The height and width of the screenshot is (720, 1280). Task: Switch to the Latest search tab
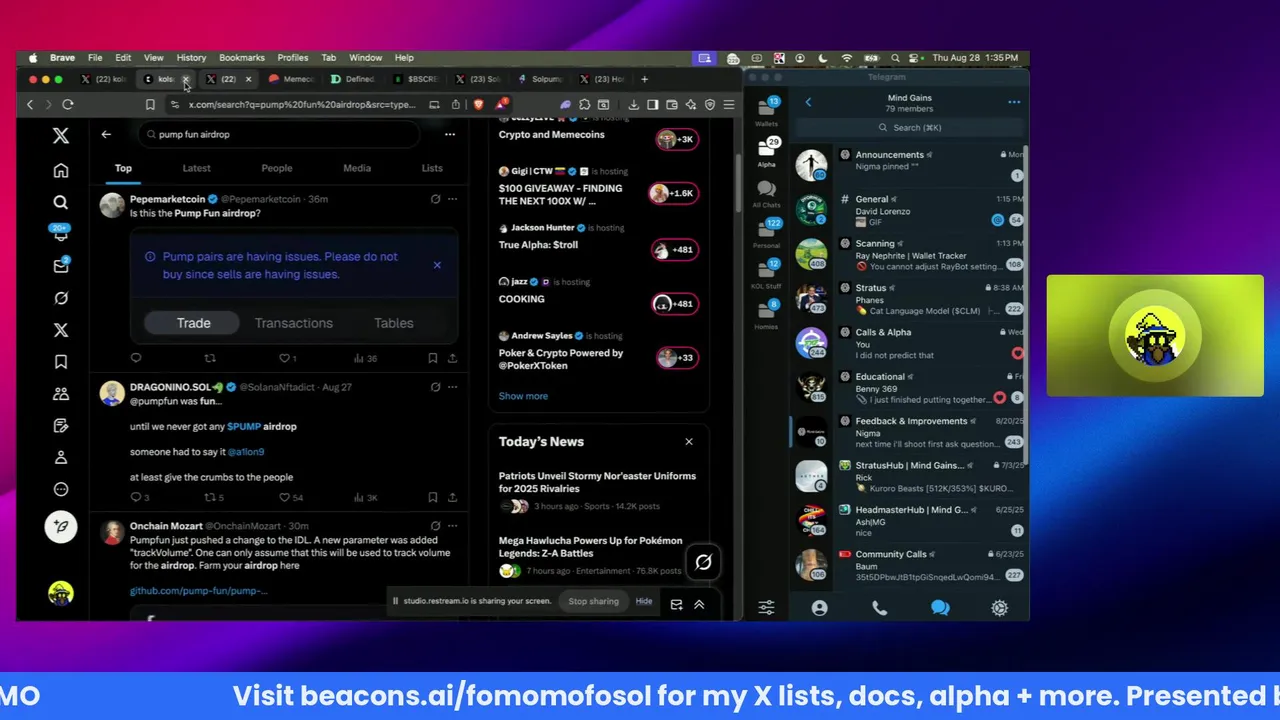point(196,168)
